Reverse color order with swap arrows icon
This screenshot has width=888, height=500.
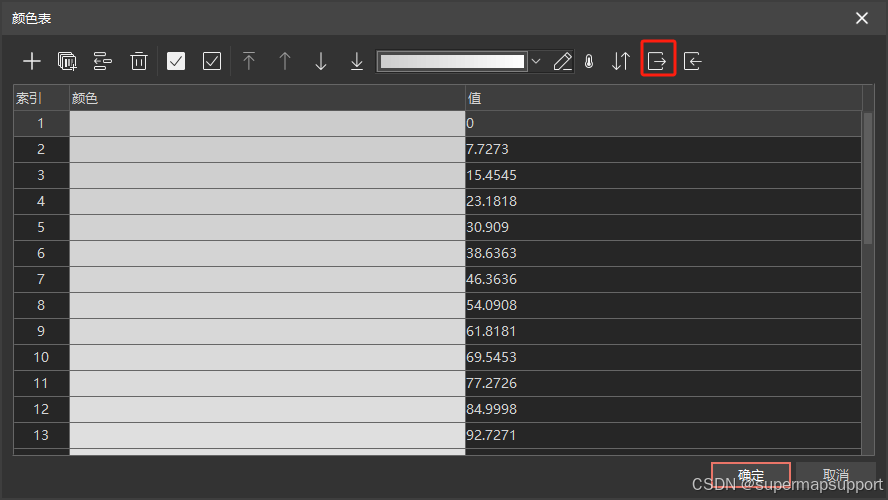pyautogui.click(x=621, y=61)
